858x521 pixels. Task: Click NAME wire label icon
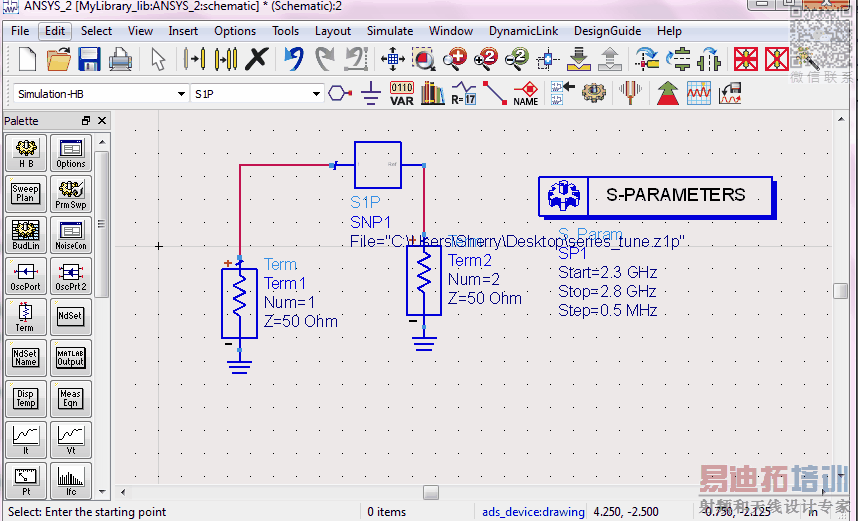point(526,94)
